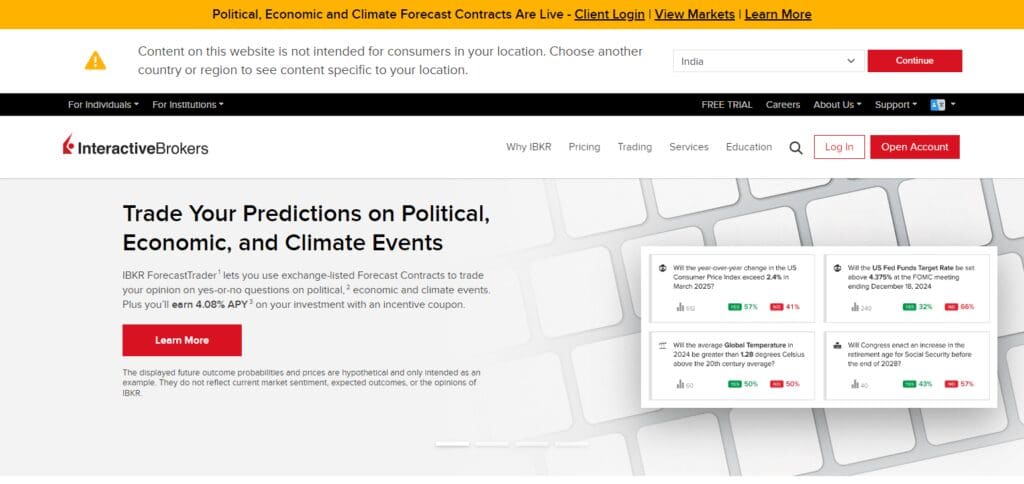
Task: Open the Services menu
Action: tap(688, 147)
